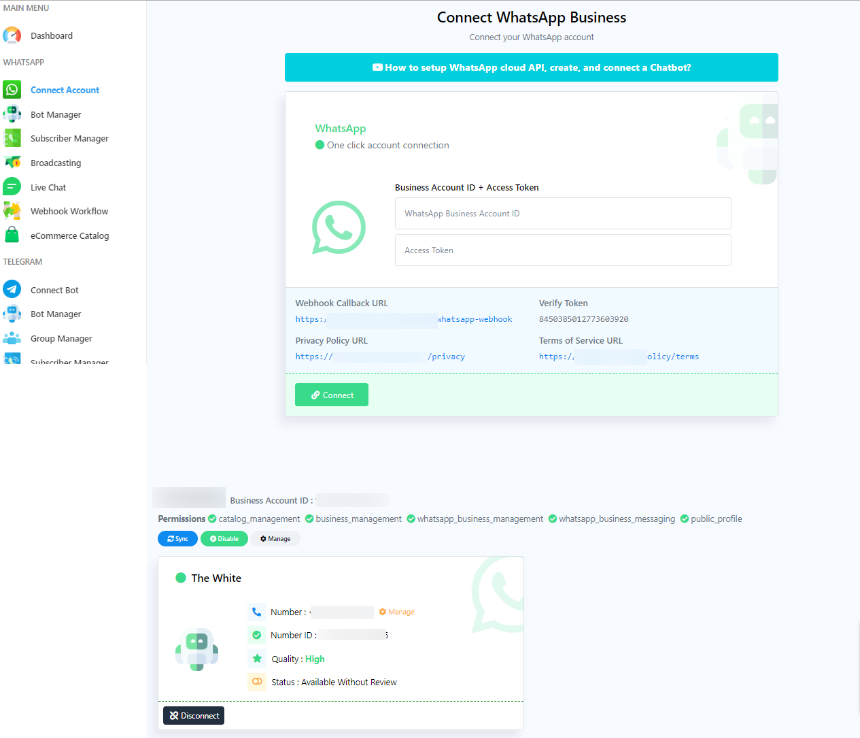Open the WhatsApp cloud API setup video banner

531,68
